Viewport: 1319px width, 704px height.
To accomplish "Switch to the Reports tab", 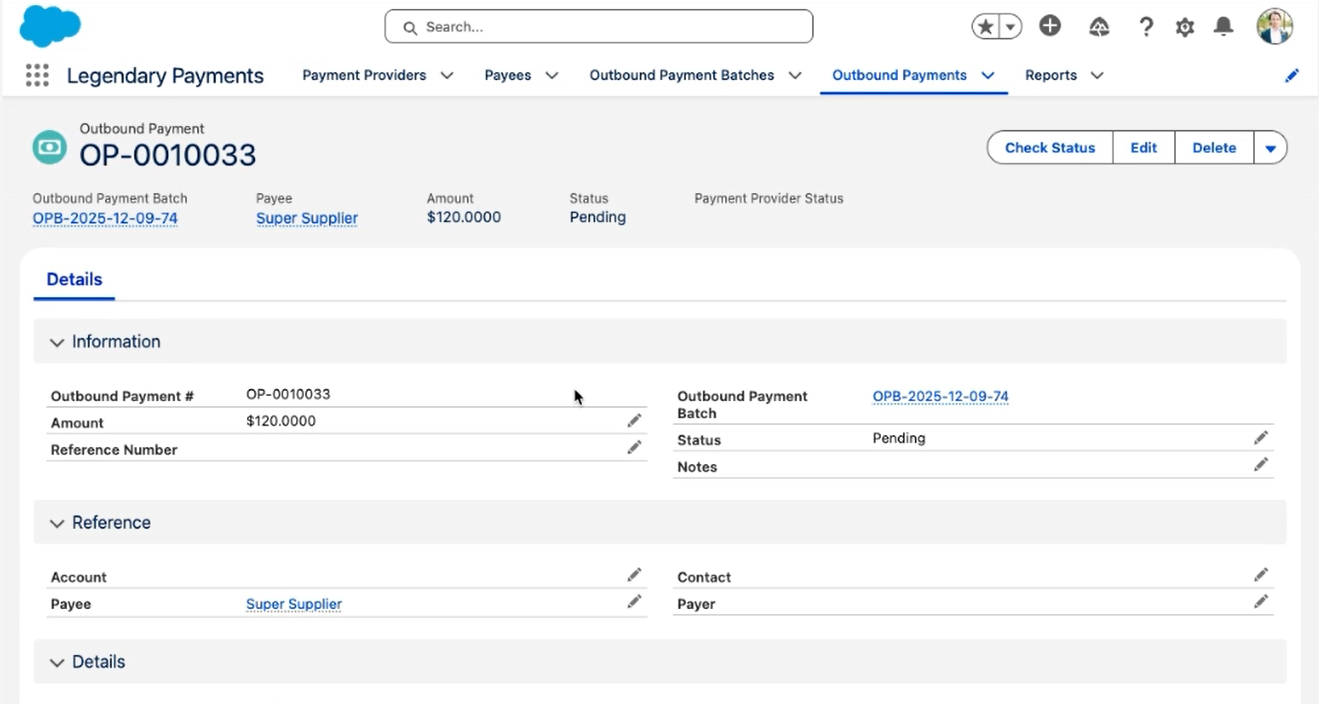I will tap(1050, 75).
